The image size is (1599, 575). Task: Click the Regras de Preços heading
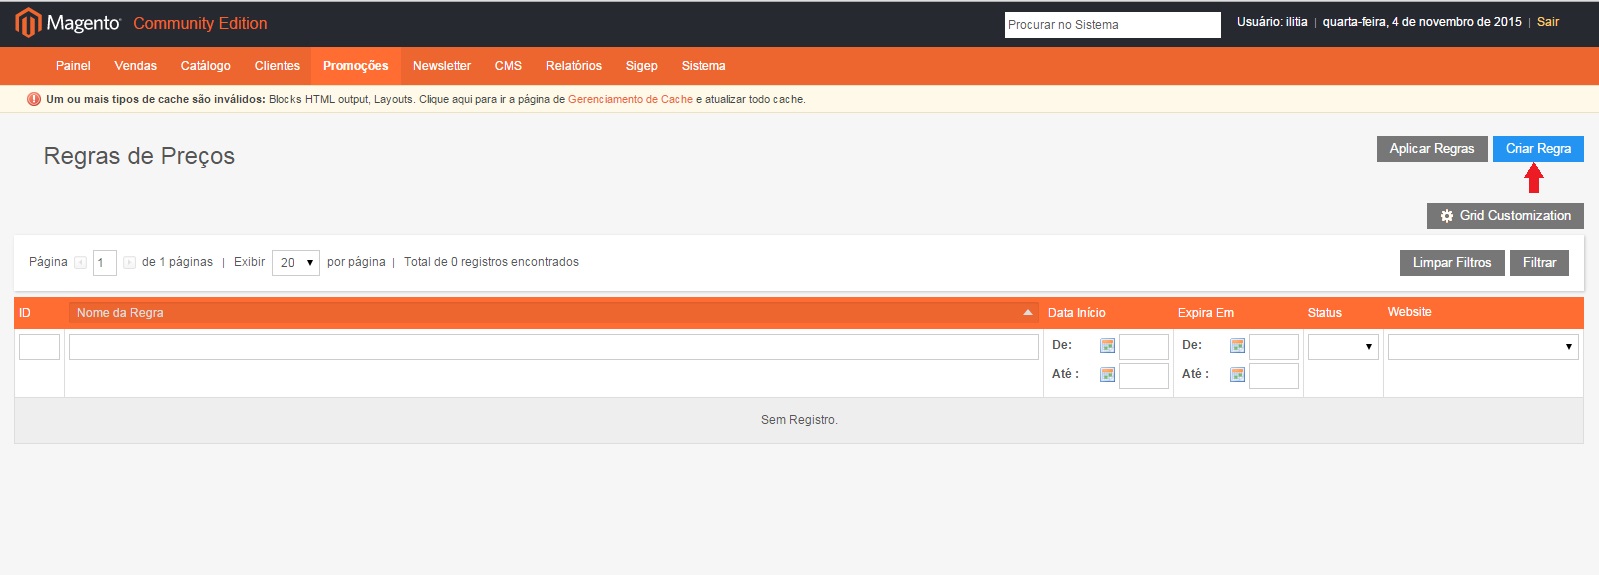[x=139, y=156]
